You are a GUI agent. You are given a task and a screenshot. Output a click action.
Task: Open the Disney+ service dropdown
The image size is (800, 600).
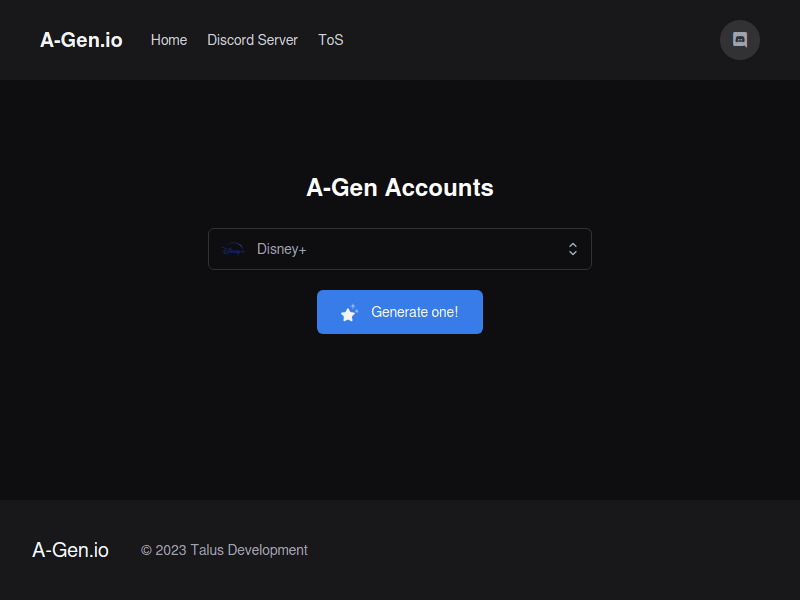click(x=400, y=249)
